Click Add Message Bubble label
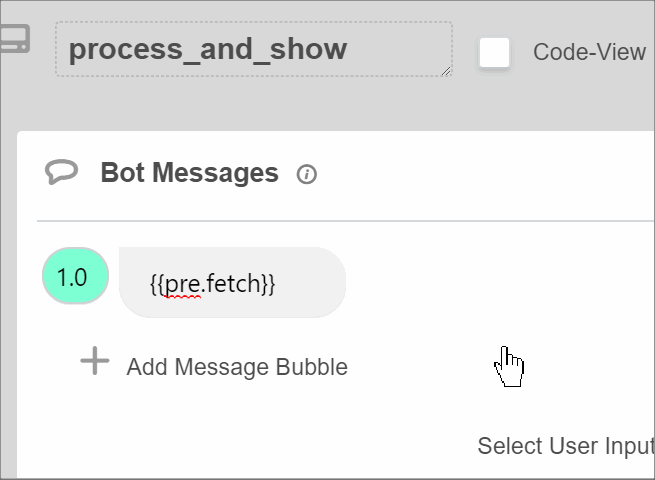The image size is (655, 480). pos(237,367)
